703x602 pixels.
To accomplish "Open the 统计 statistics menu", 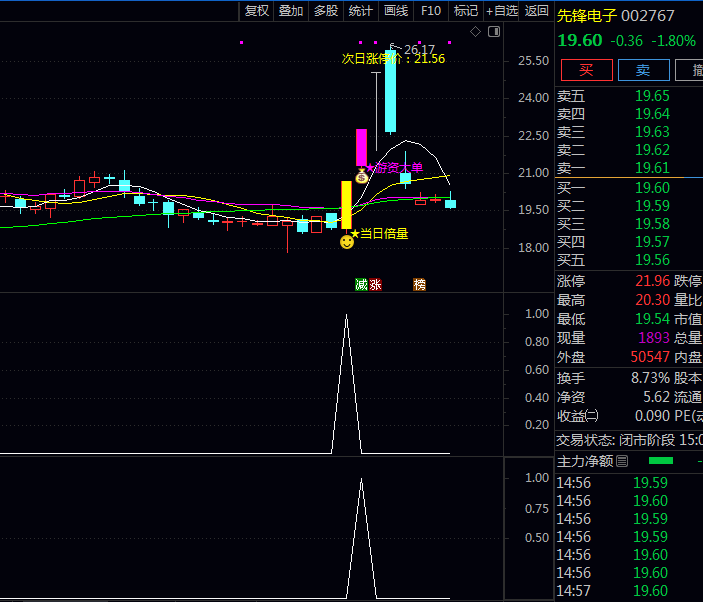I will click(361, 11).
